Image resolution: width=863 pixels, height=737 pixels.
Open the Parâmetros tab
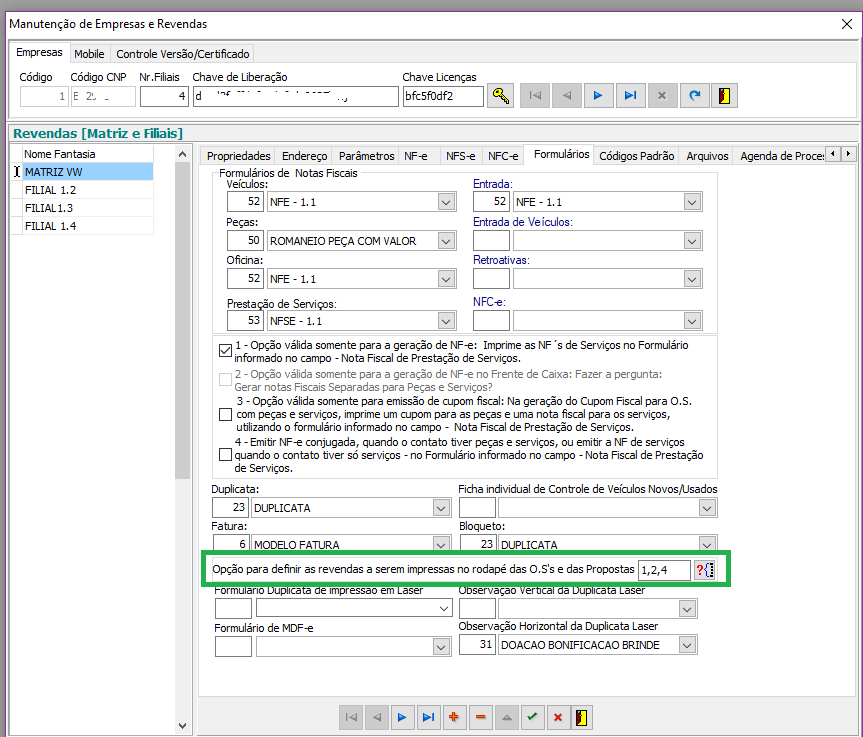click(367, 156)
